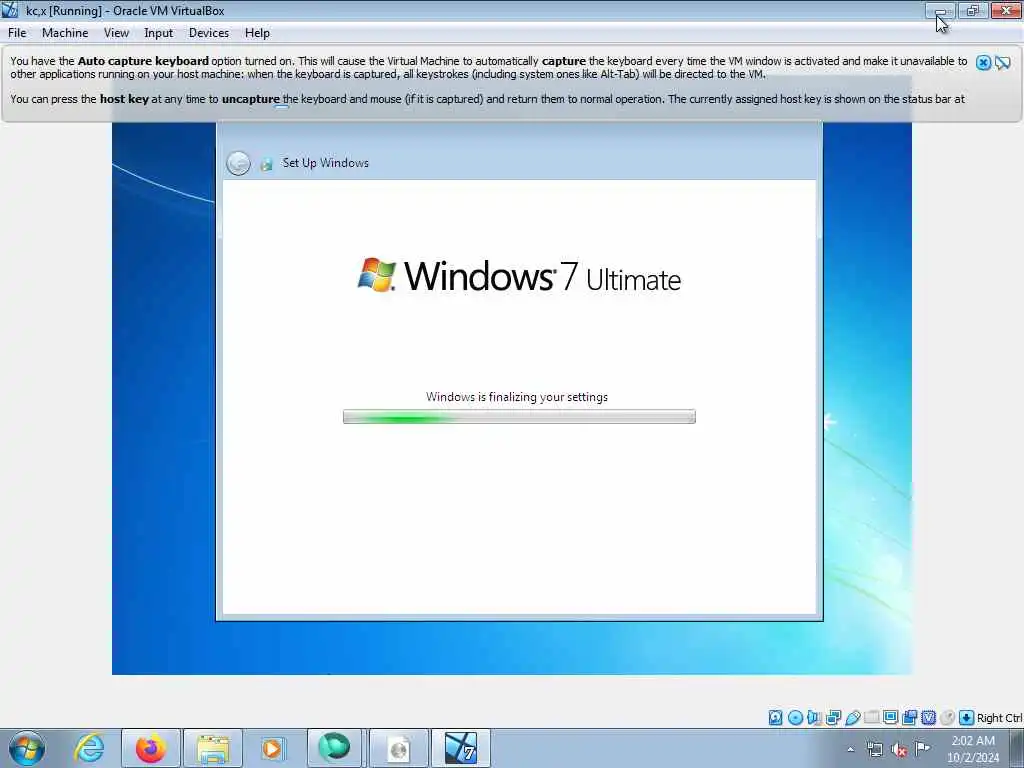This screenshot has width=1024, height=768.
Task: Click the back arrow in Set Up Windows
Action: [238, 163]
